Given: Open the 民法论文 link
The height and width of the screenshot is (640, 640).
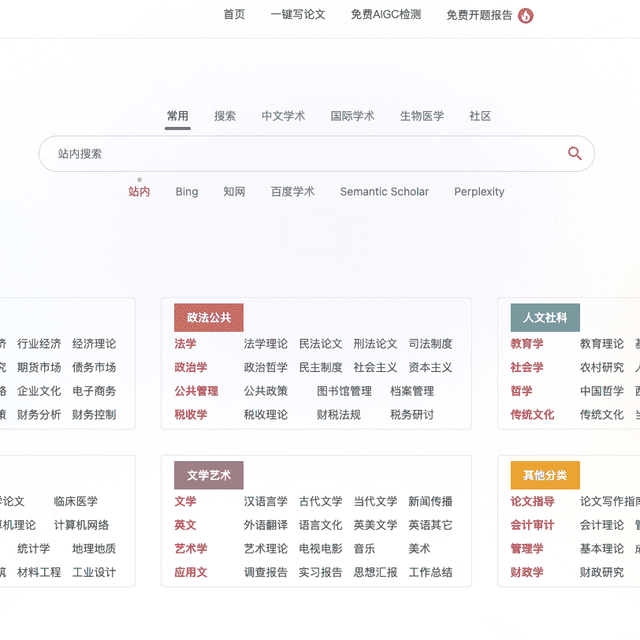Looking at the screenshot, I should [320, 344].
